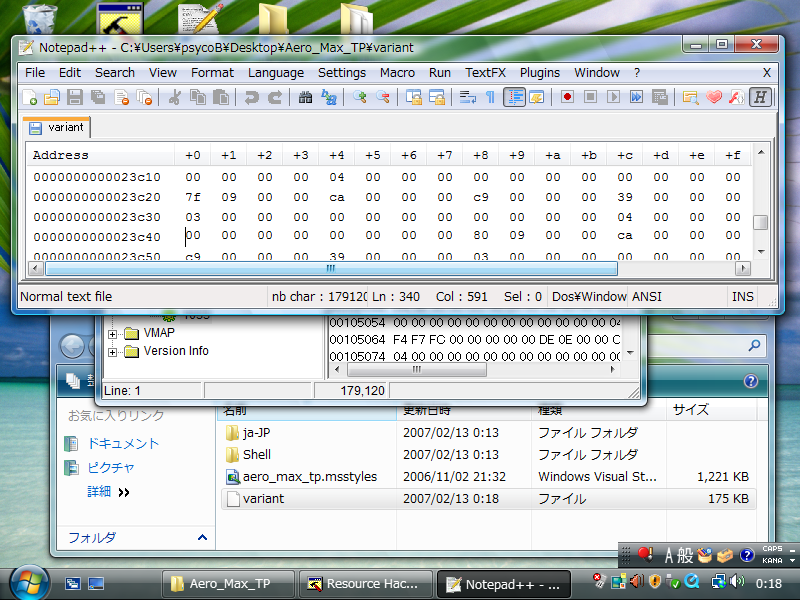The image size is (800, 600).
Task: Click the hex view vertical scrollbar thumb
Action: click(761, 222)
